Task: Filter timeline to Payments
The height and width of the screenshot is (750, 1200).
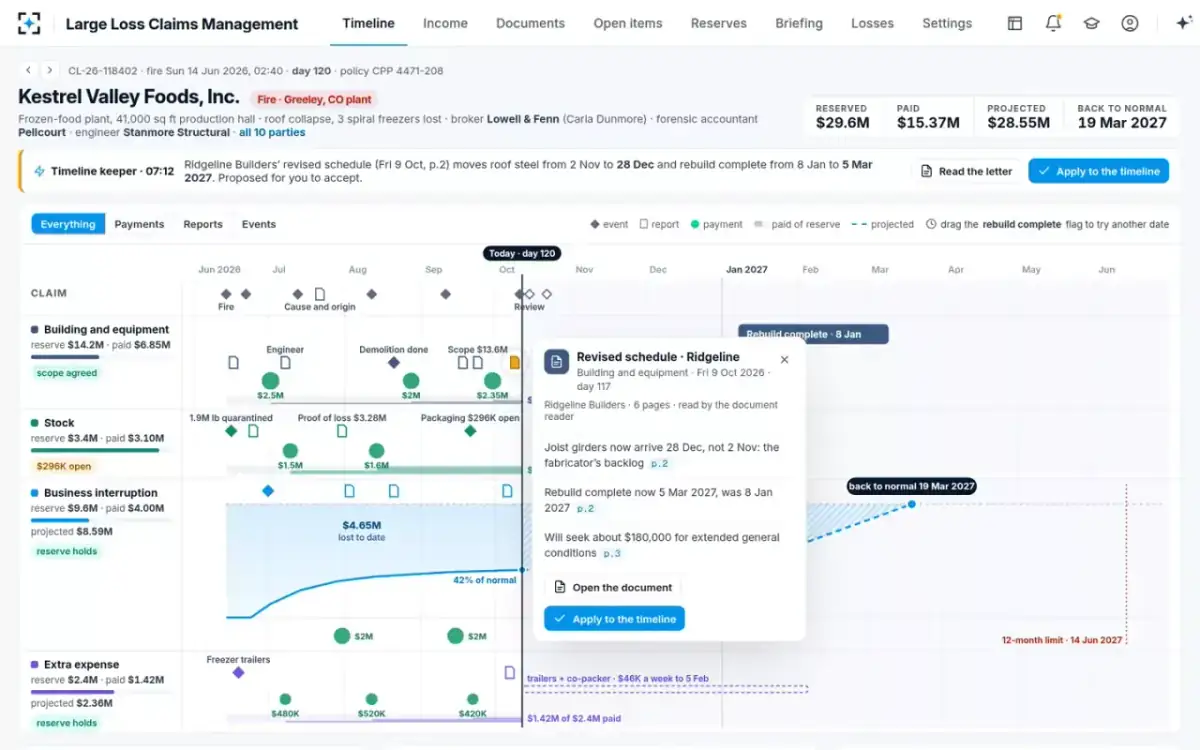Action: 139,224
